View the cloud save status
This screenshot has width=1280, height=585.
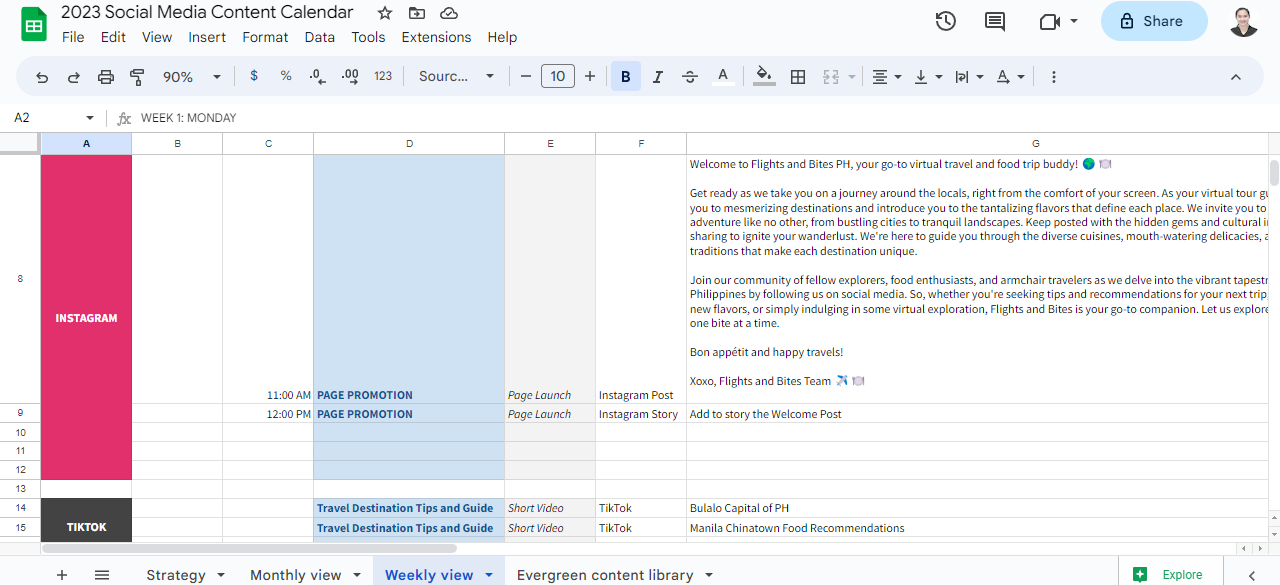(x=449, y=13)
